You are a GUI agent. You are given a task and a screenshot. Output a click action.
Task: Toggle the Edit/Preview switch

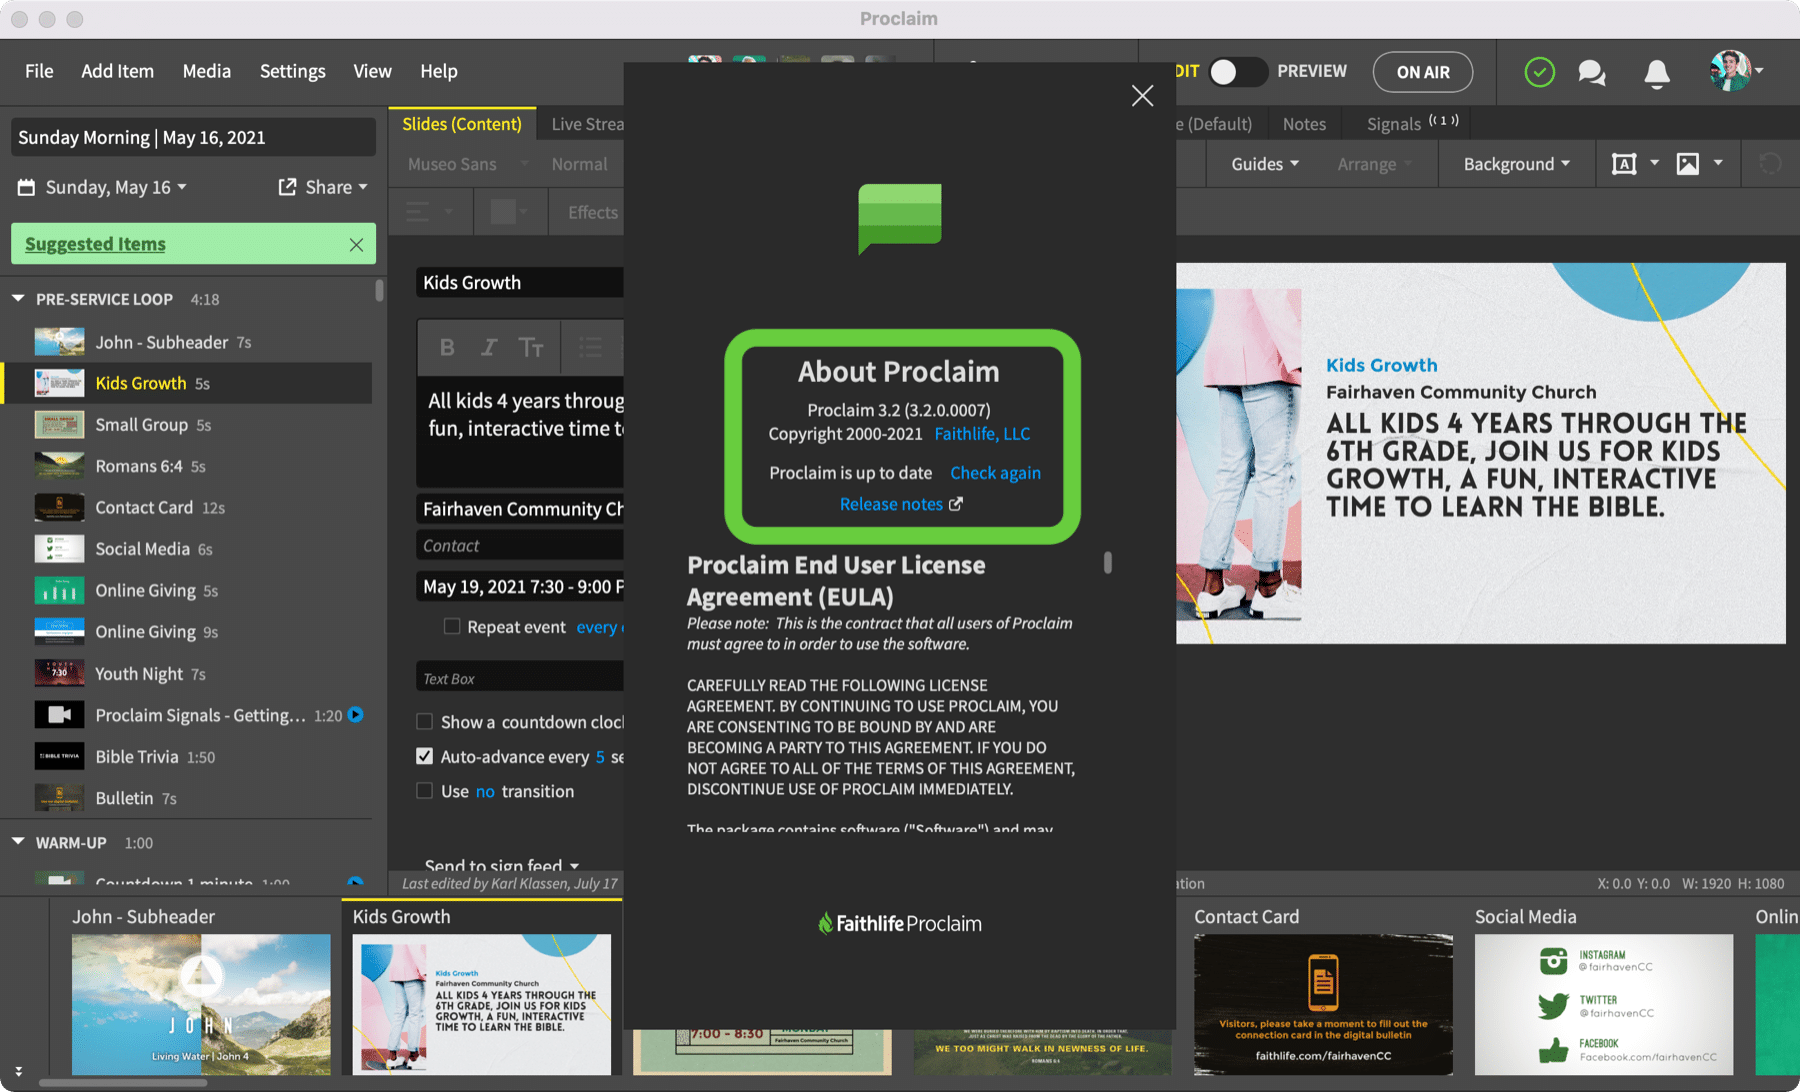tap(1237, 72)
